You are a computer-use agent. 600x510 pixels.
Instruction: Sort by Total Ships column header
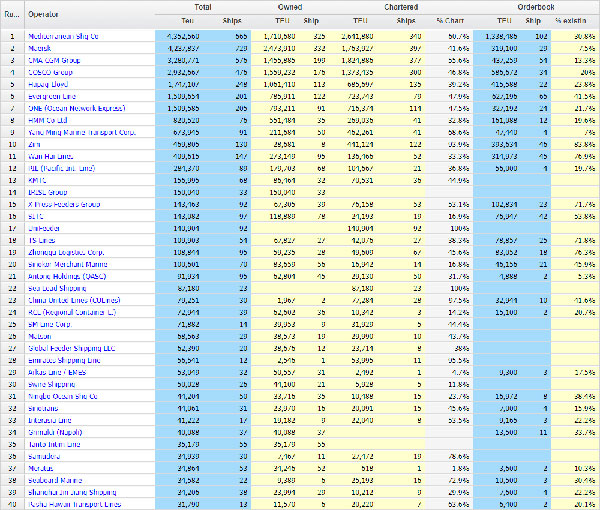[232, 21]
